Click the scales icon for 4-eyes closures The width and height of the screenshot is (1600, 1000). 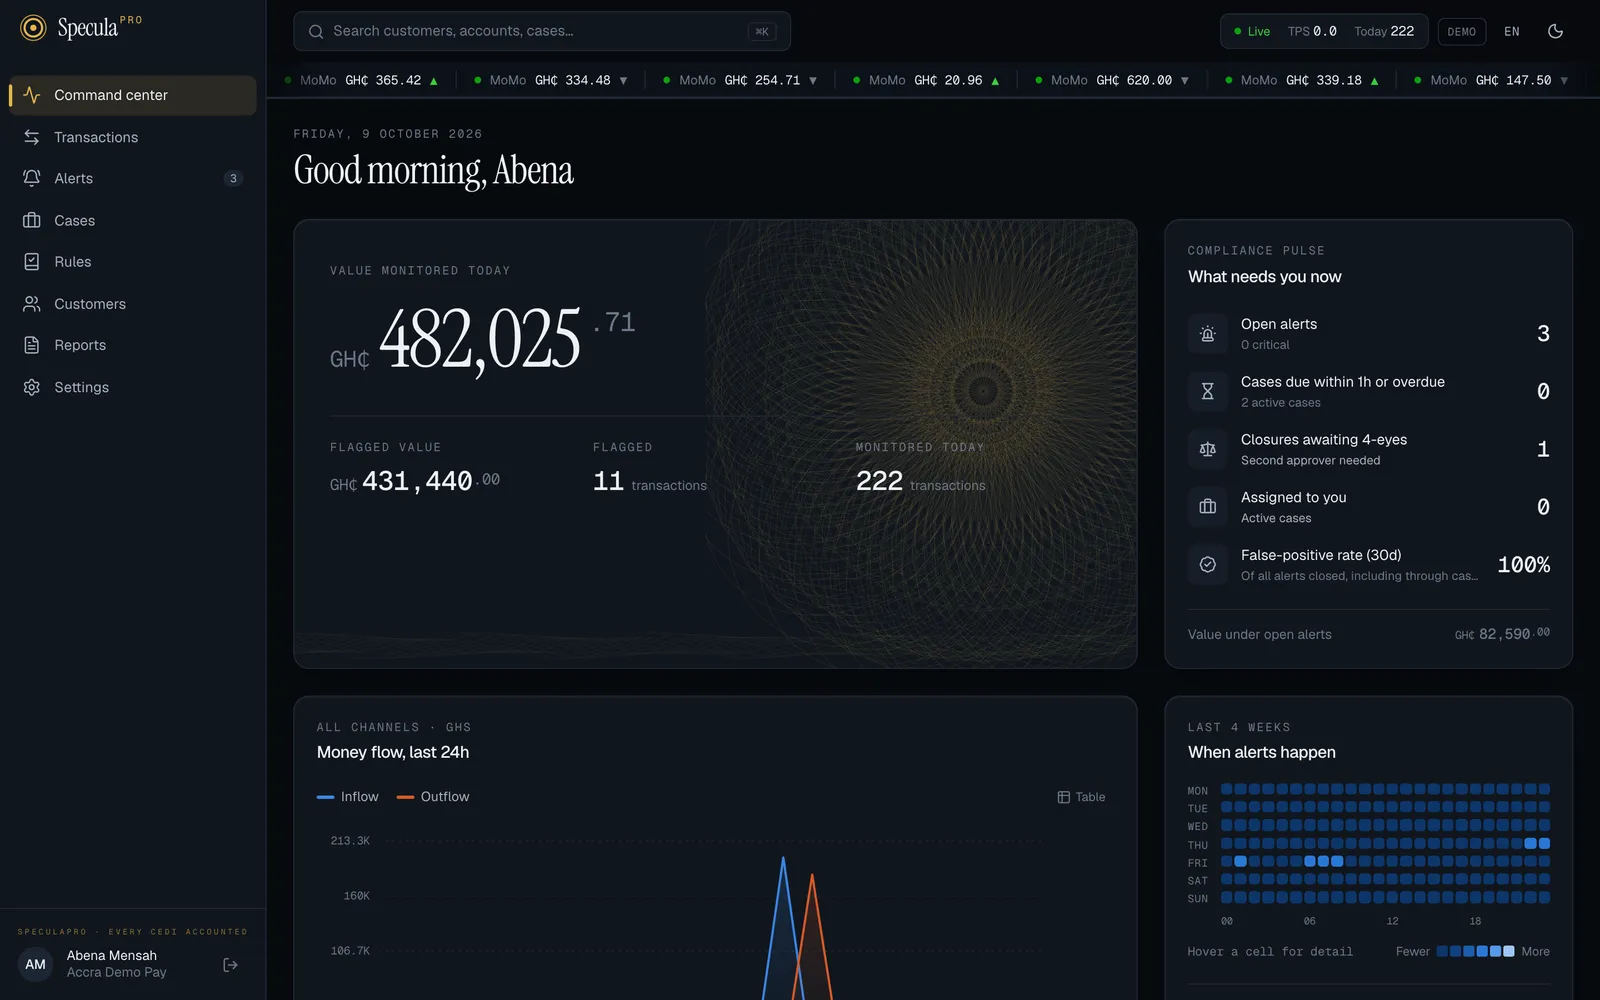[x=1208, y=450]
